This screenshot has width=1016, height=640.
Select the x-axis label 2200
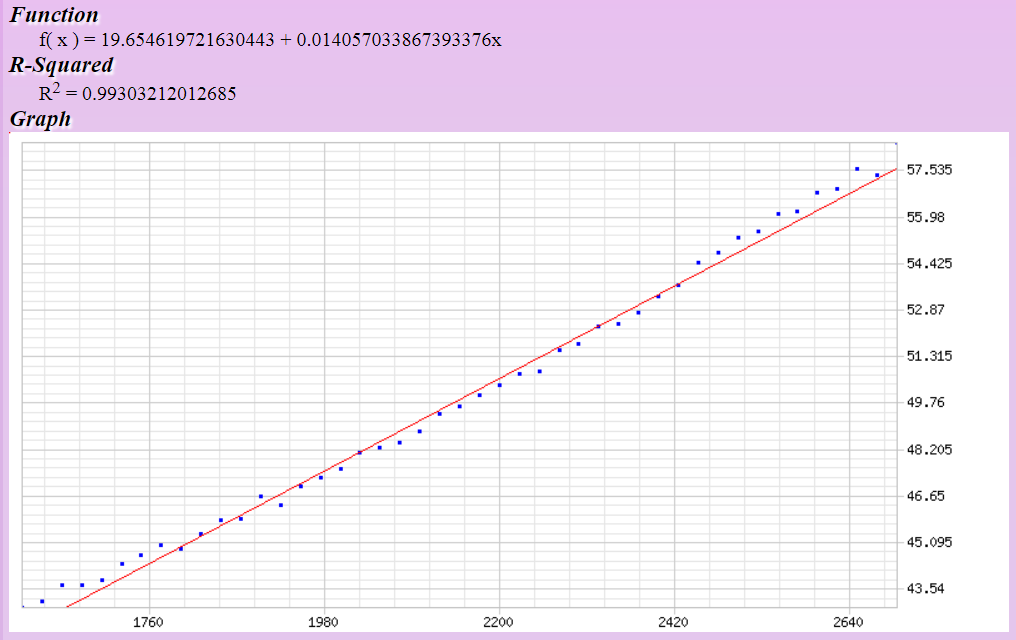pos(498,621)
